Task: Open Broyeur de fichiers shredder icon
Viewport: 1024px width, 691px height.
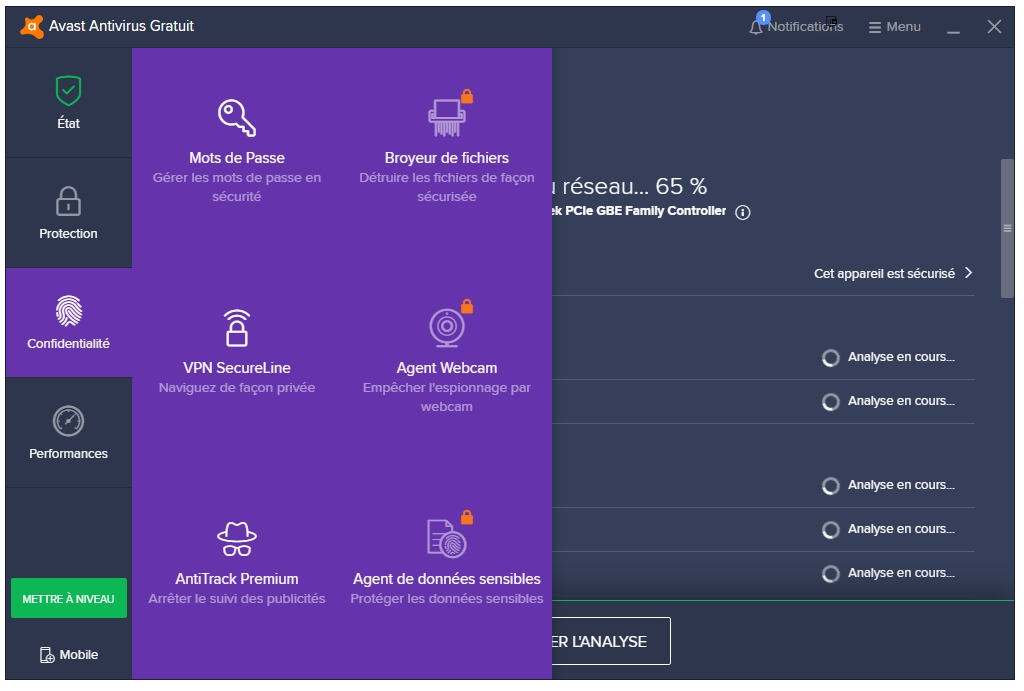Action: [x=446, y=118]
